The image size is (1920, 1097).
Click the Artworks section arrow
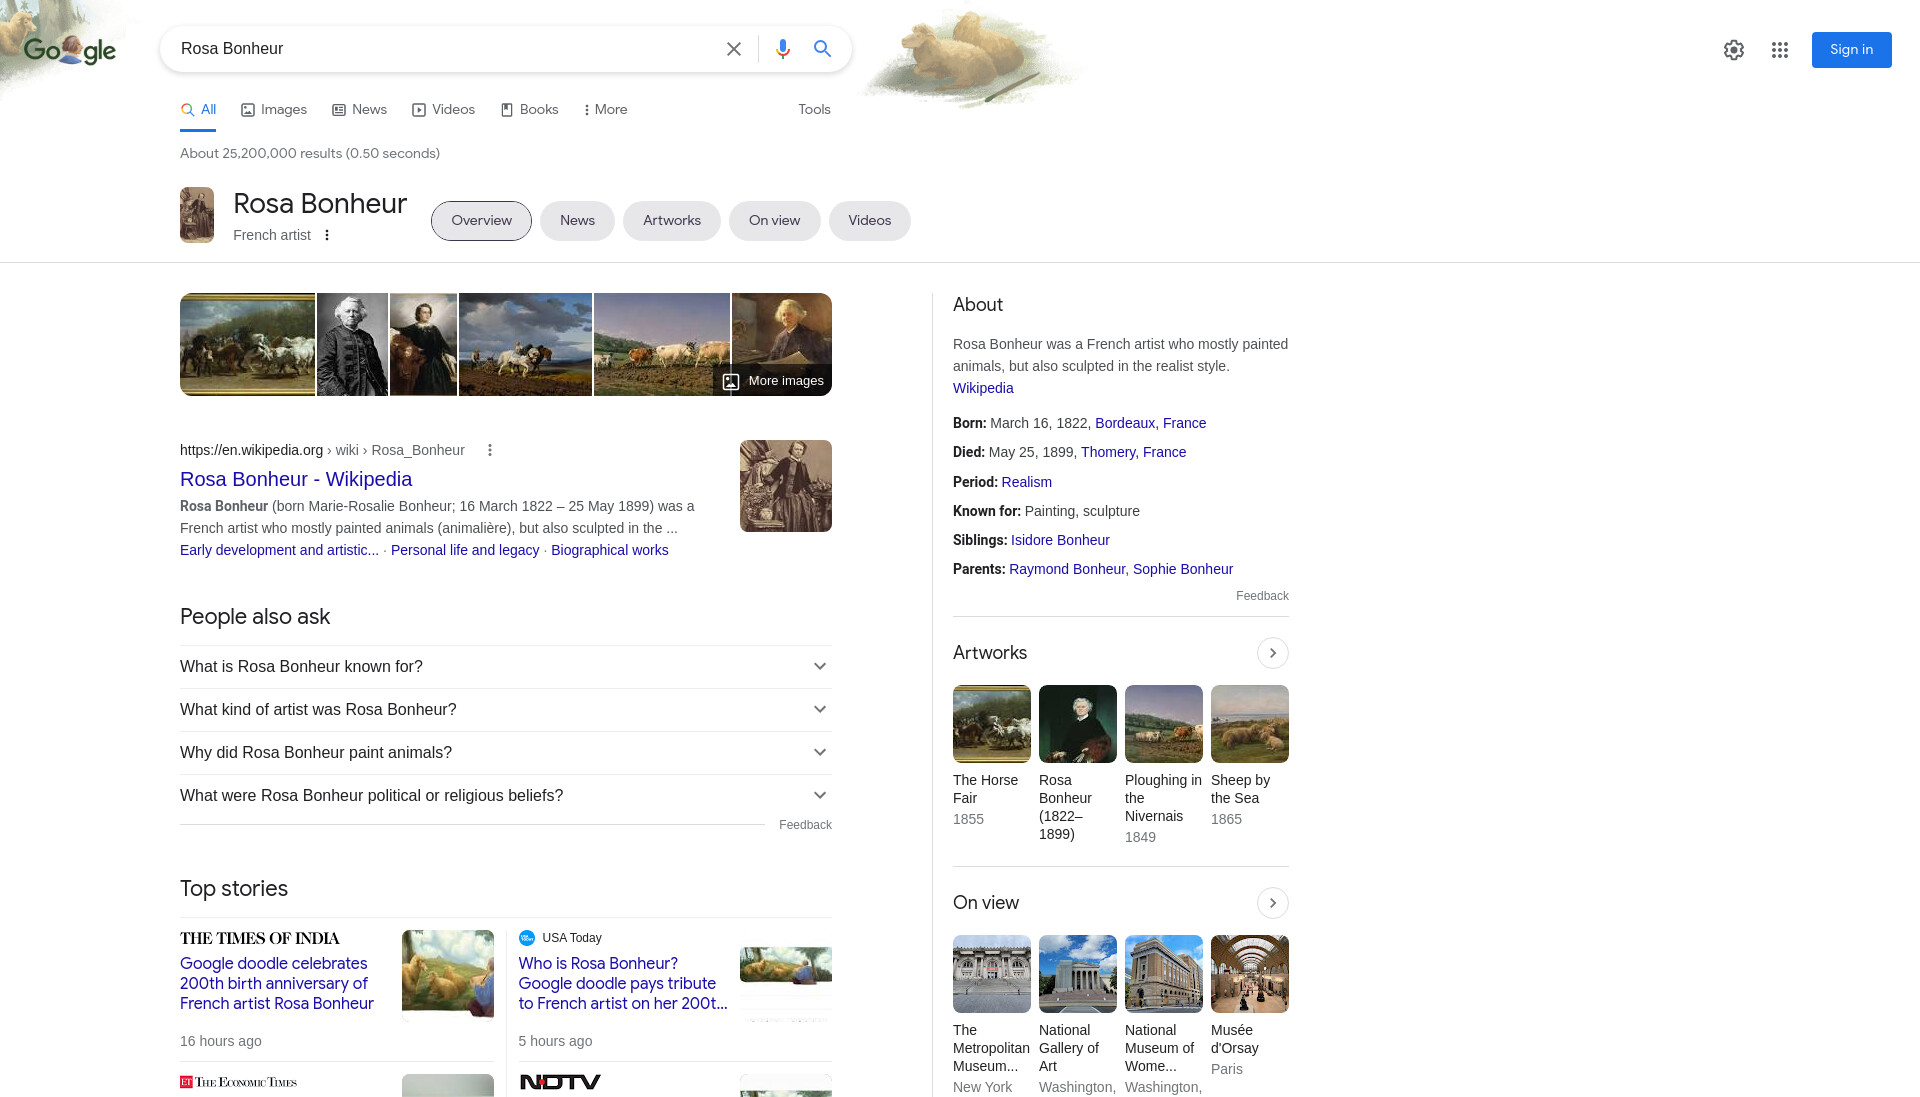pyautogui.click(x=1272, y=653)
